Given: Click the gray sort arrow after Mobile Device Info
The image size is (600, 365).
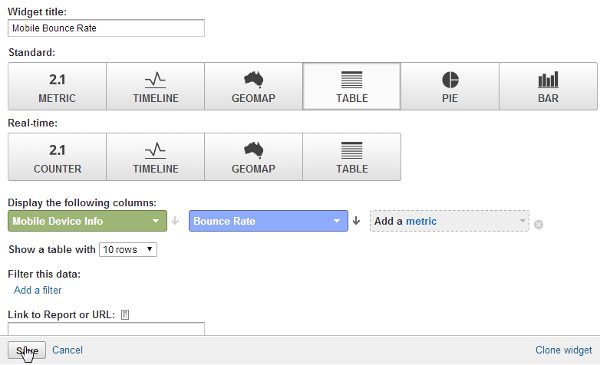Looking at the screenshot, I should point(175,221).
